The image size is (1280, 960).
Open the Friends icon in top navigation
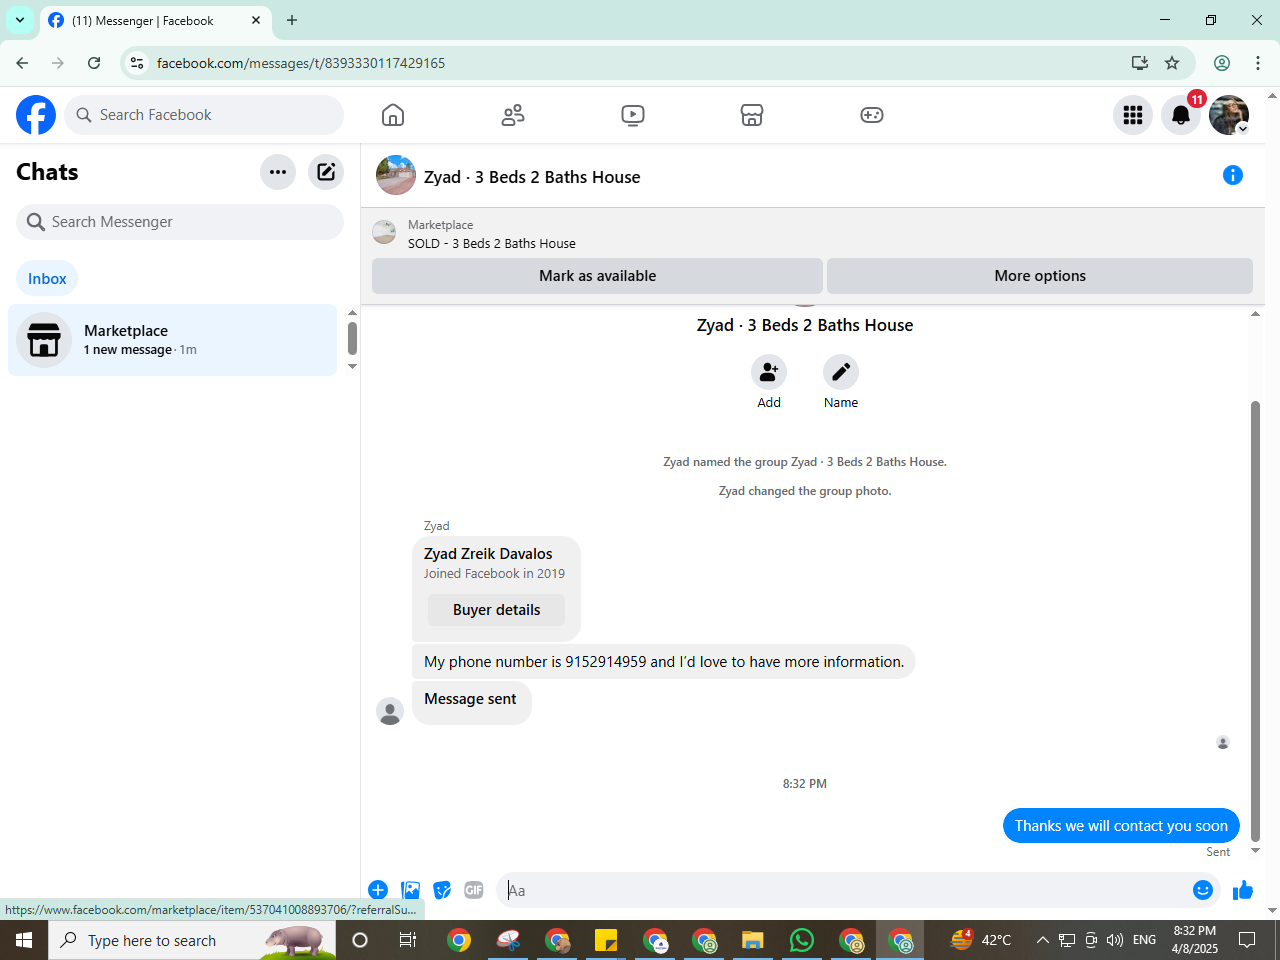[513, 115]
